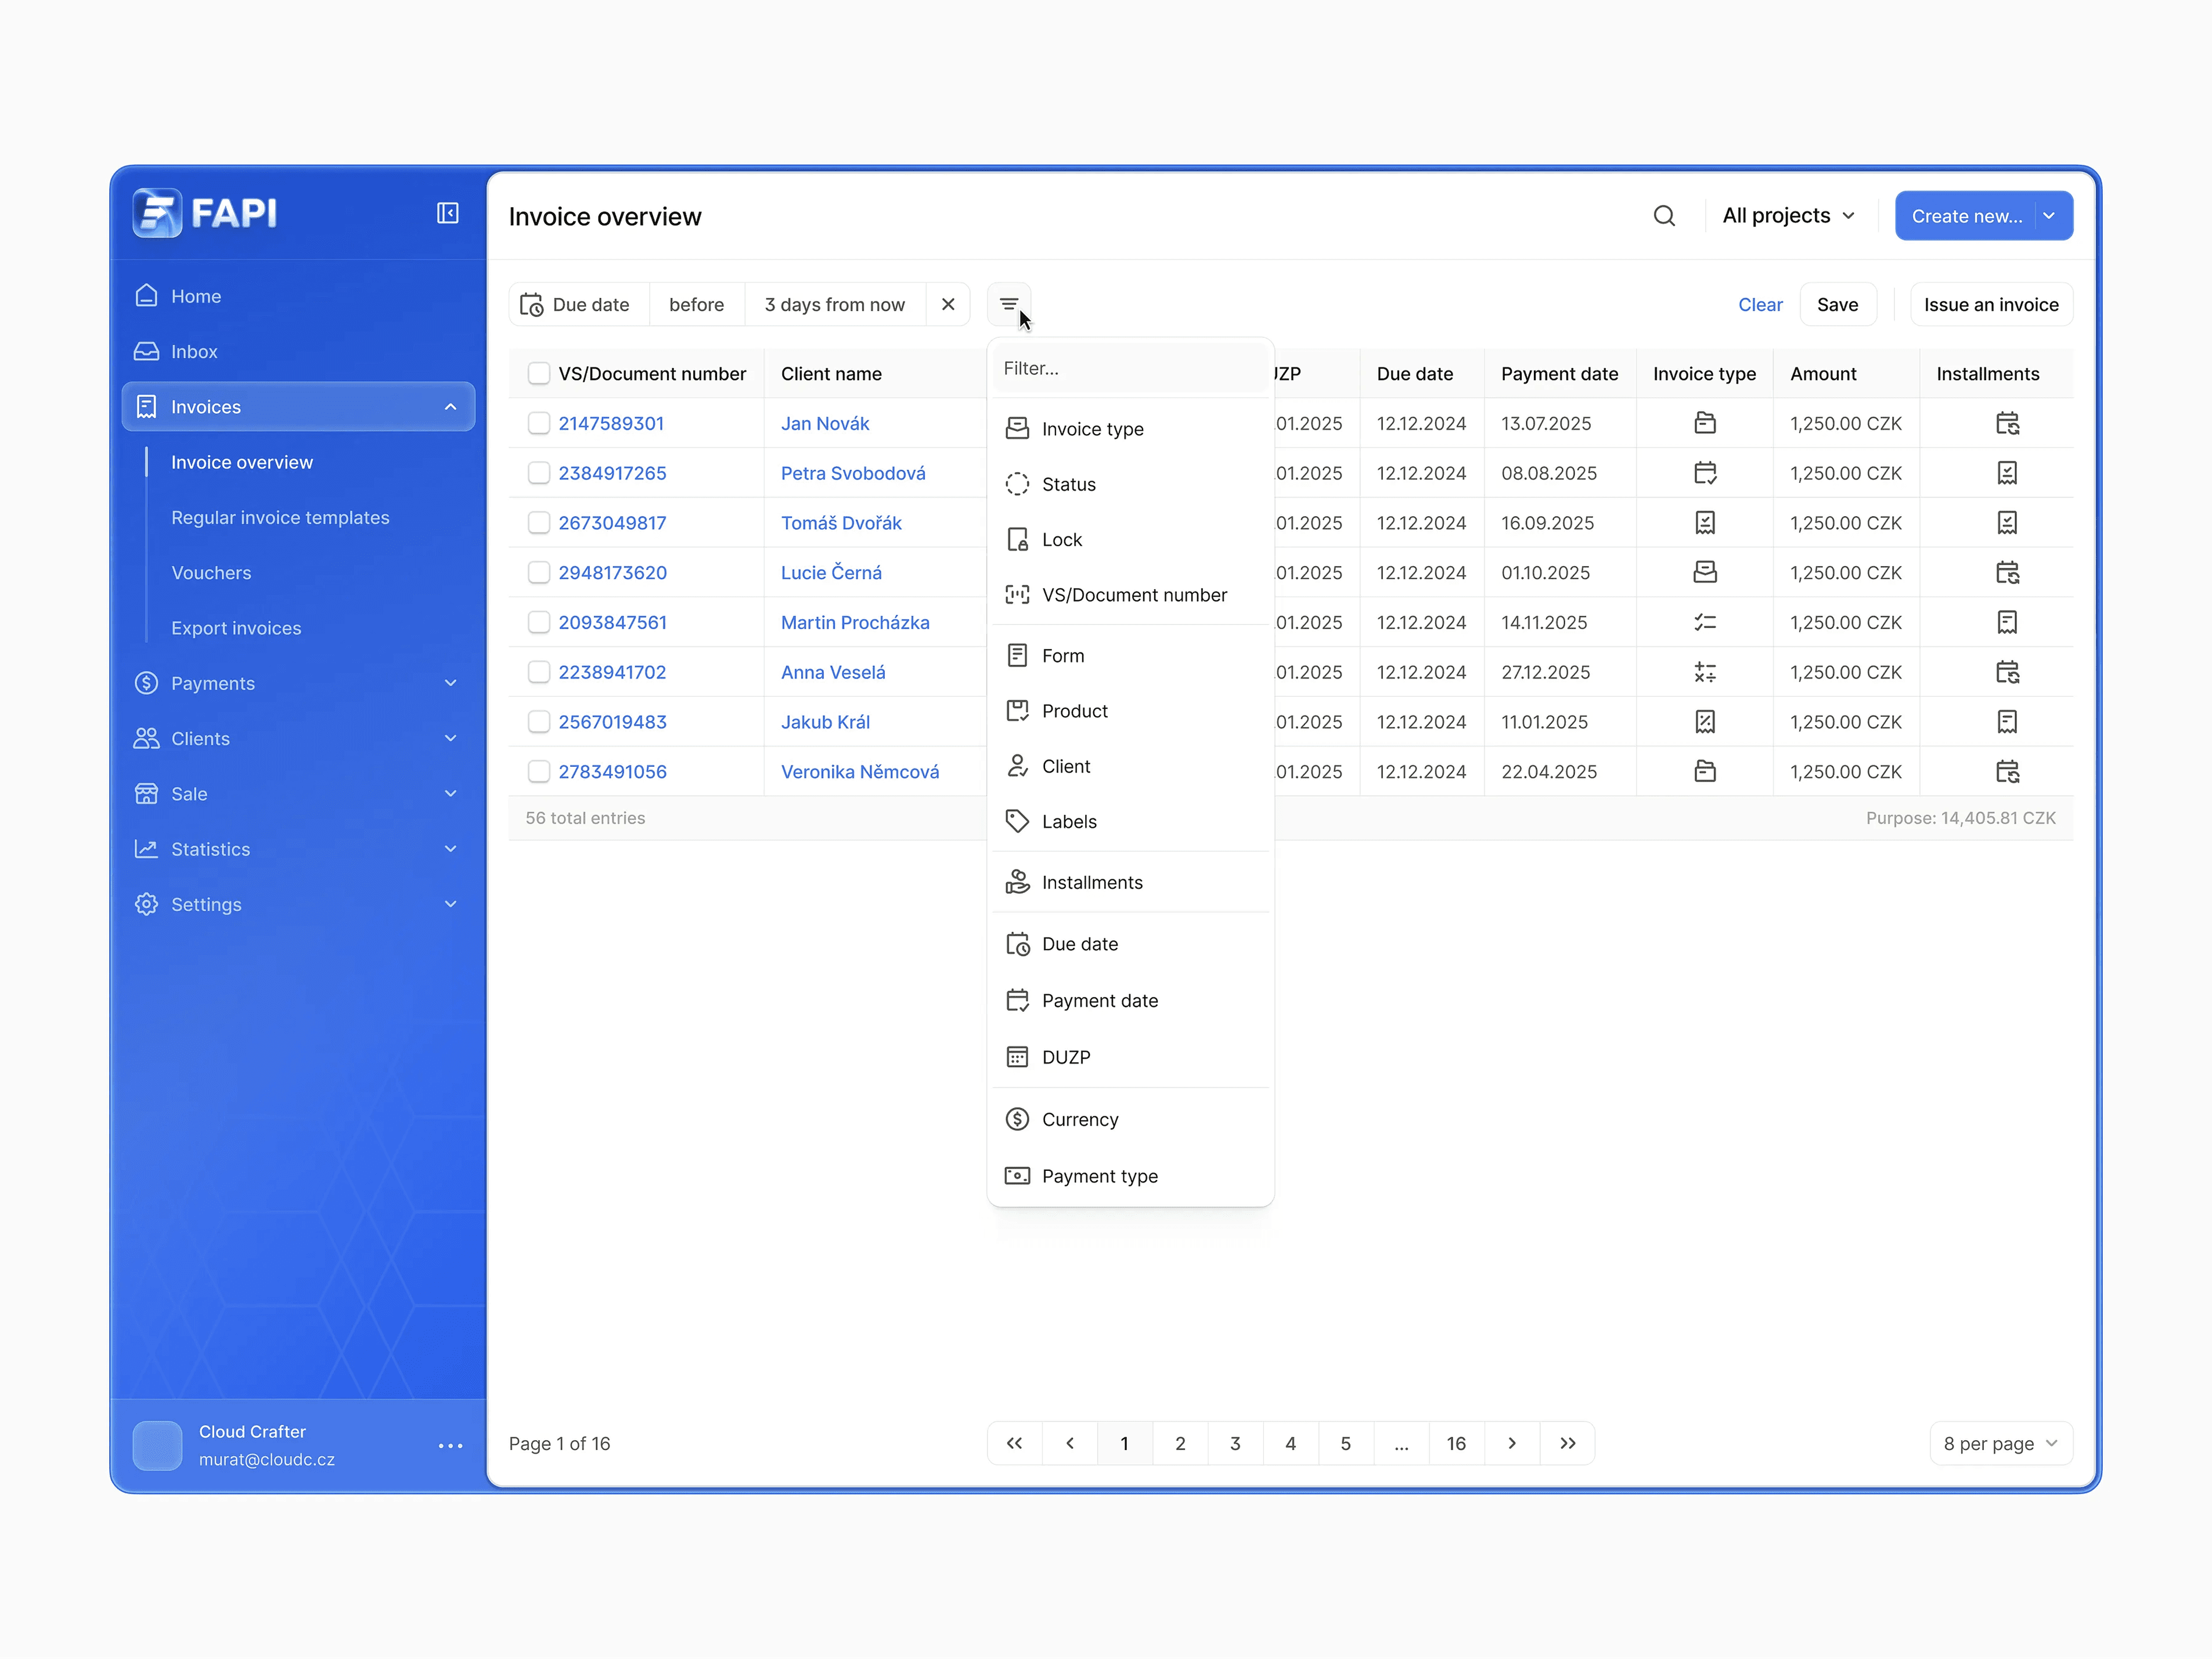Viewport: 2212px width, 1659px height.
Task: Click invoice type icon in Jan Novák row
Action: 1705,423
